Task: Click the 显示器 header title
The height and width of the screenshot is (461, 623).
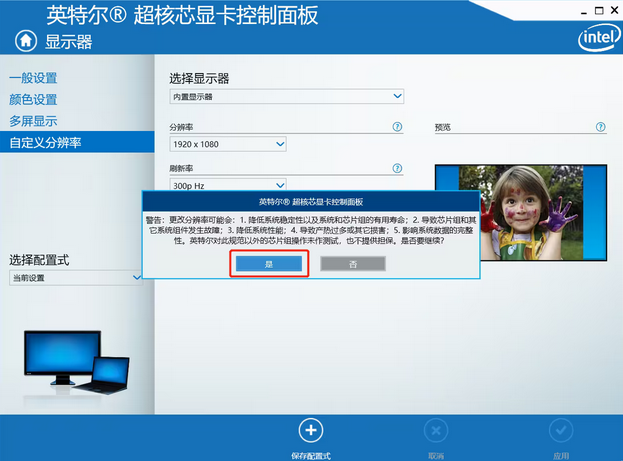Action: [68, 42]
